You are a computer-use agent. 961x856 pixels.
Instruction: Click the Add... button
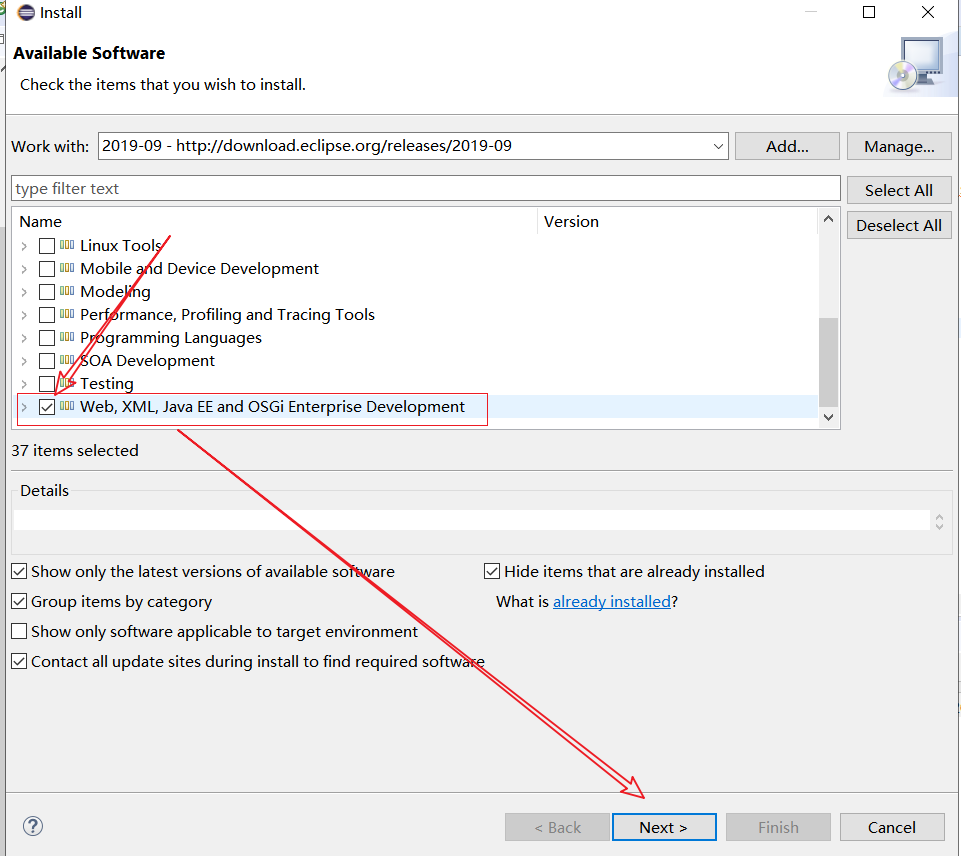[x=787, y=146]
